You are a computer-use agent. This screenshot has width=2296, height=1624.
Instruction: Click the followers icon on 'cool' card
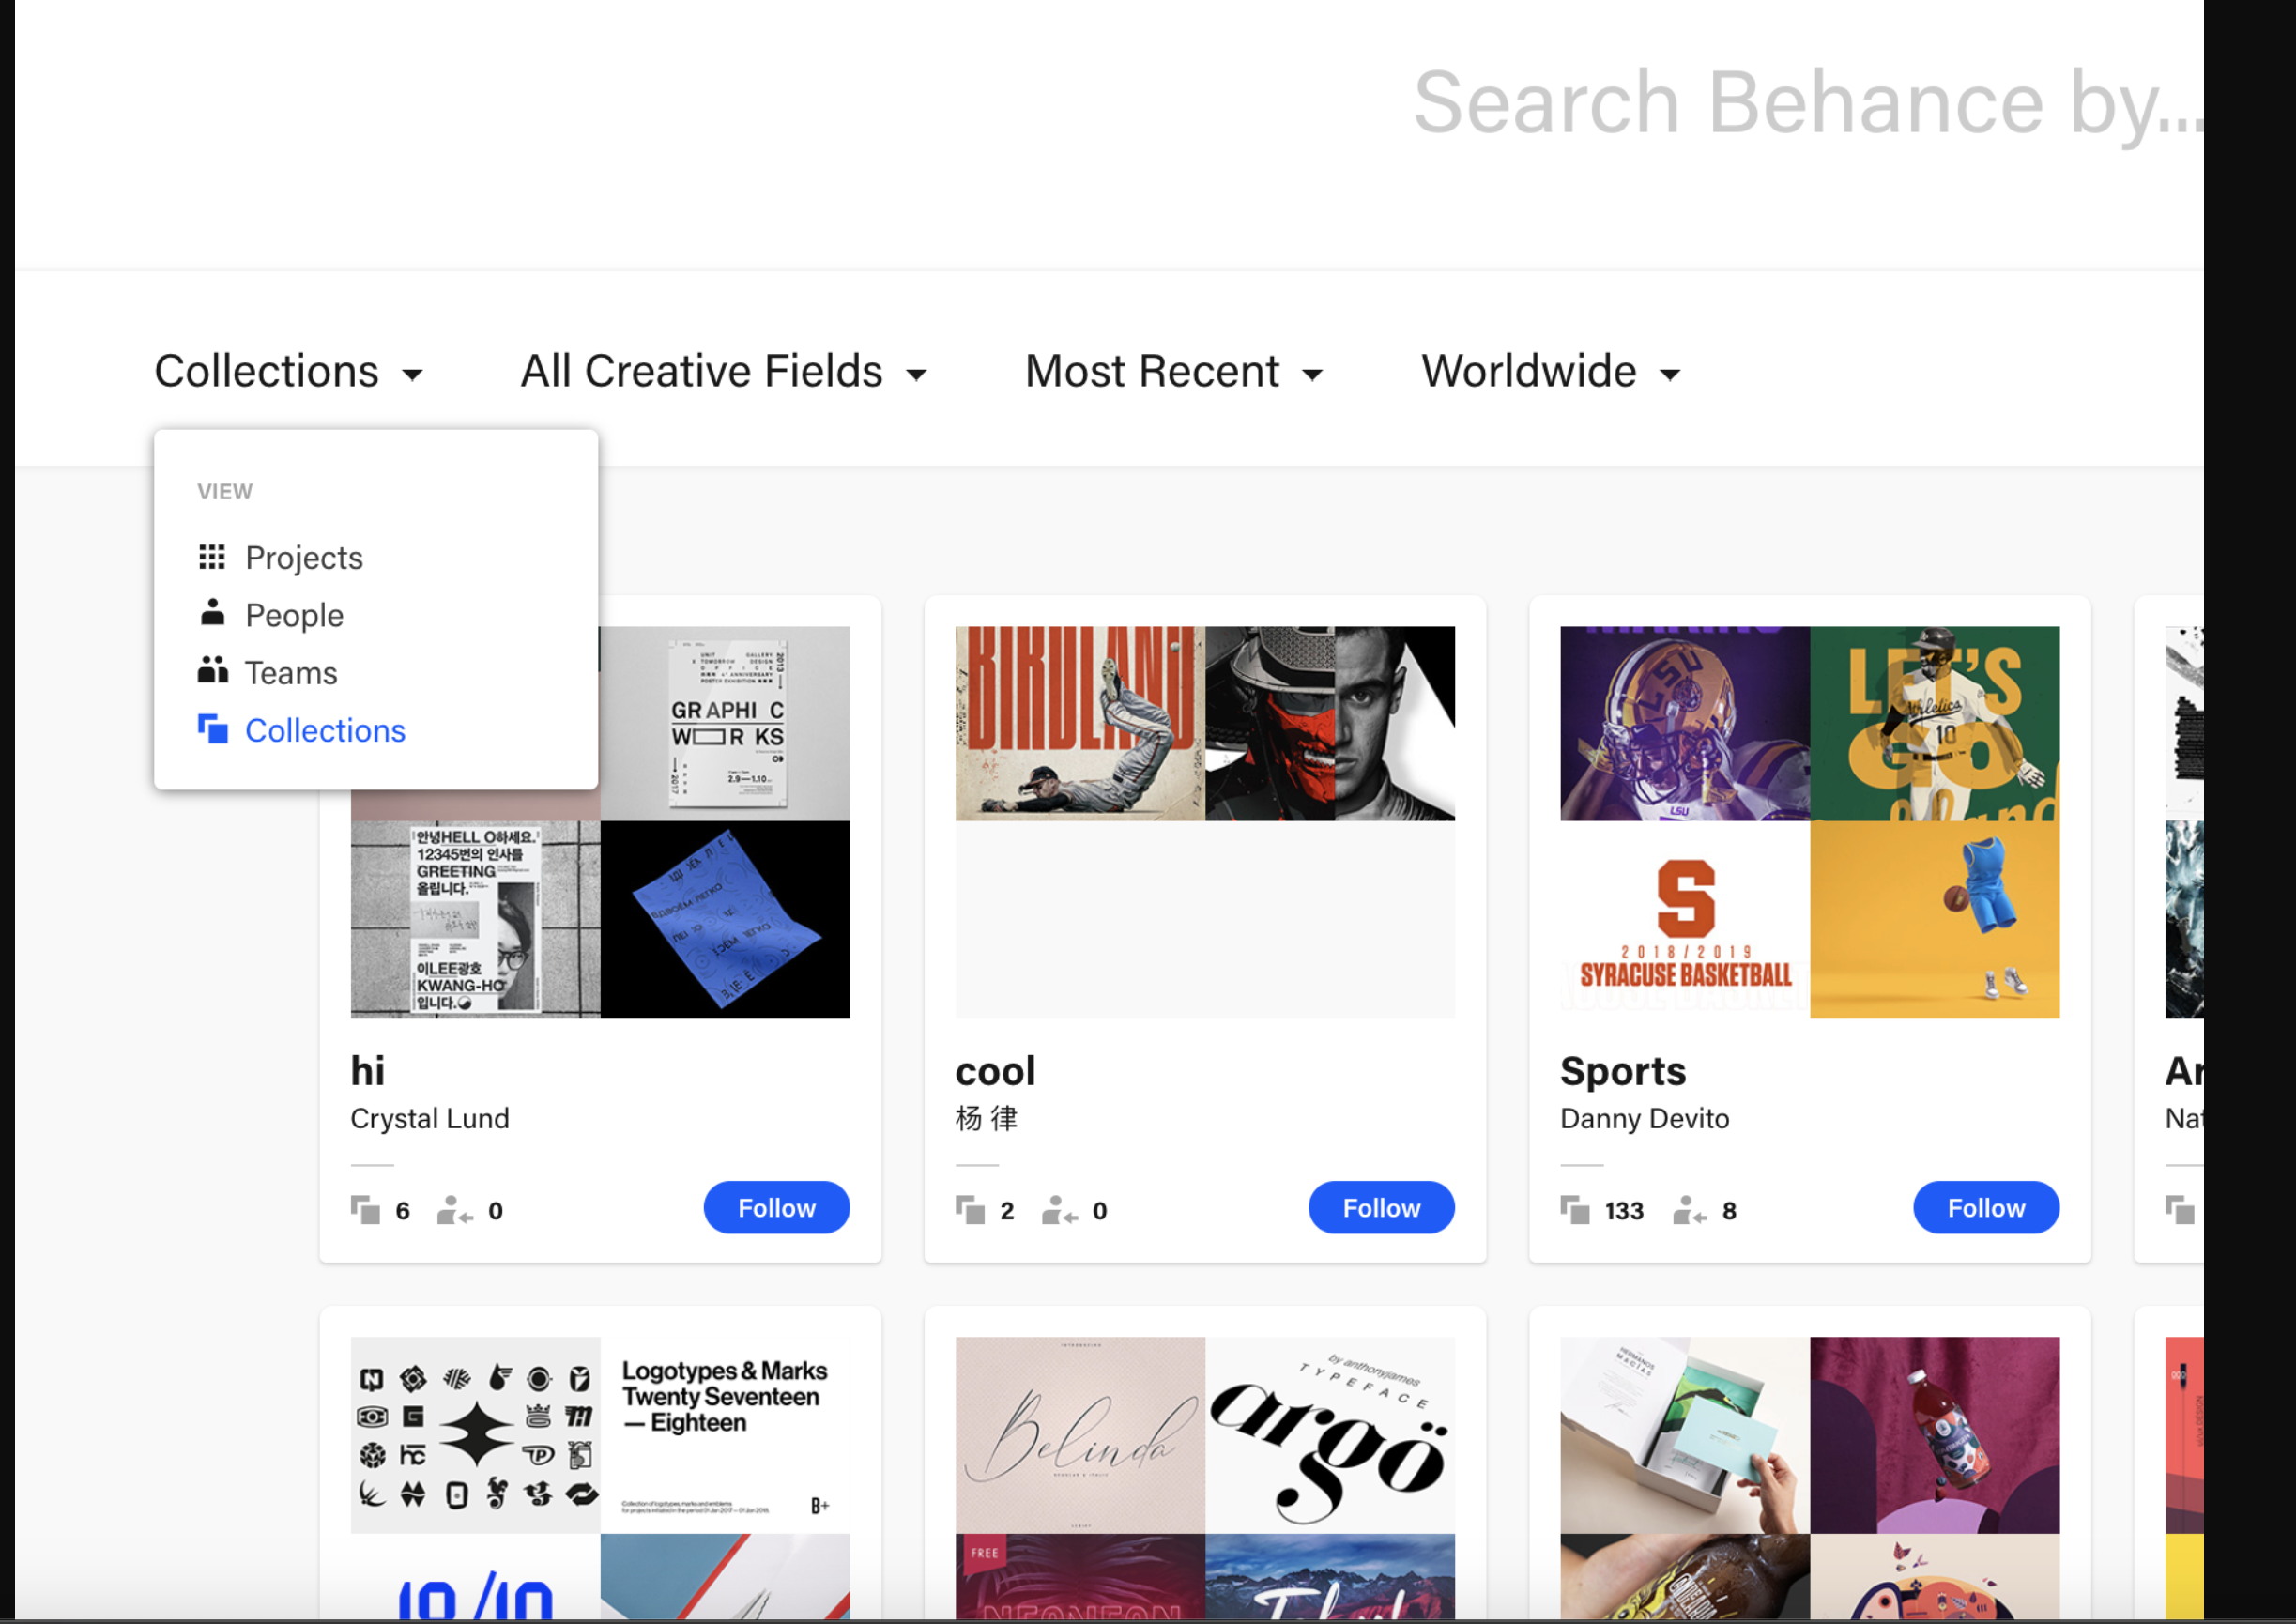tap(1059, 1210)
